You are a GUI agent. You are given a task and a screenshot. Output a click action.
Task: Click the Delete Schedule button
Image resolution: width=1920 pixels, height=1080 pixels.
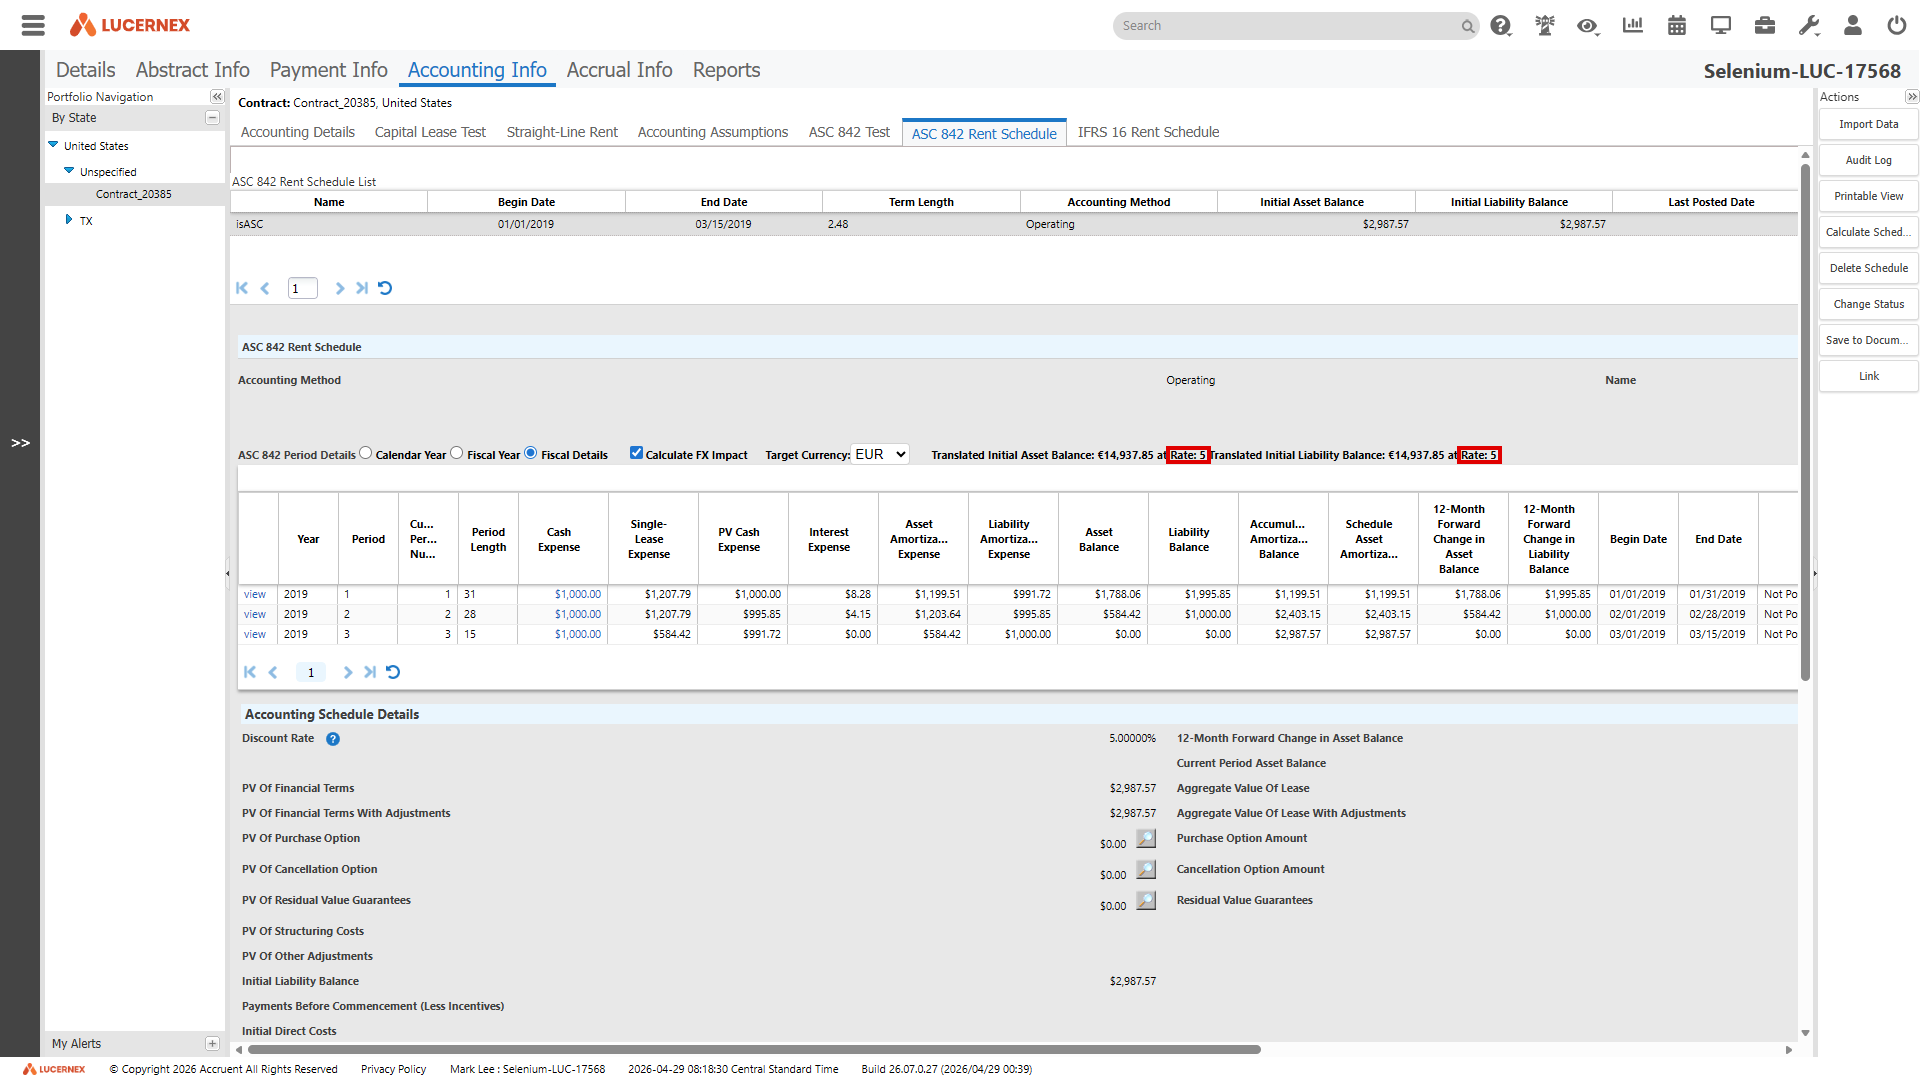1868,268
